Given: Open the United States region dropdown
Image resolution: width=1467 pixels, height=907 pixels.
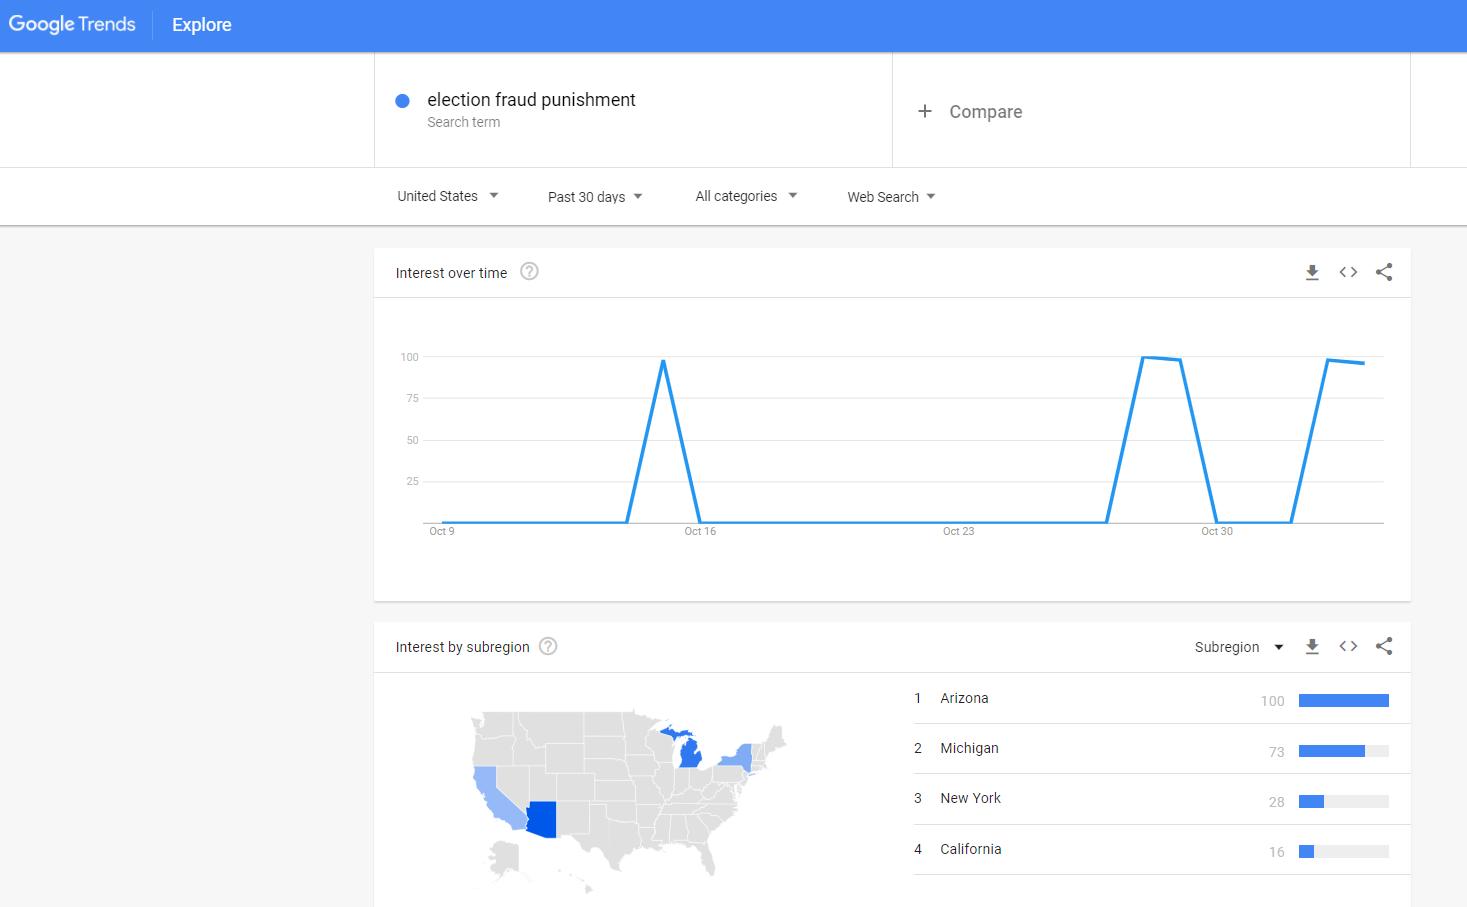Looking at the screenshot, I should pos(448,196).
